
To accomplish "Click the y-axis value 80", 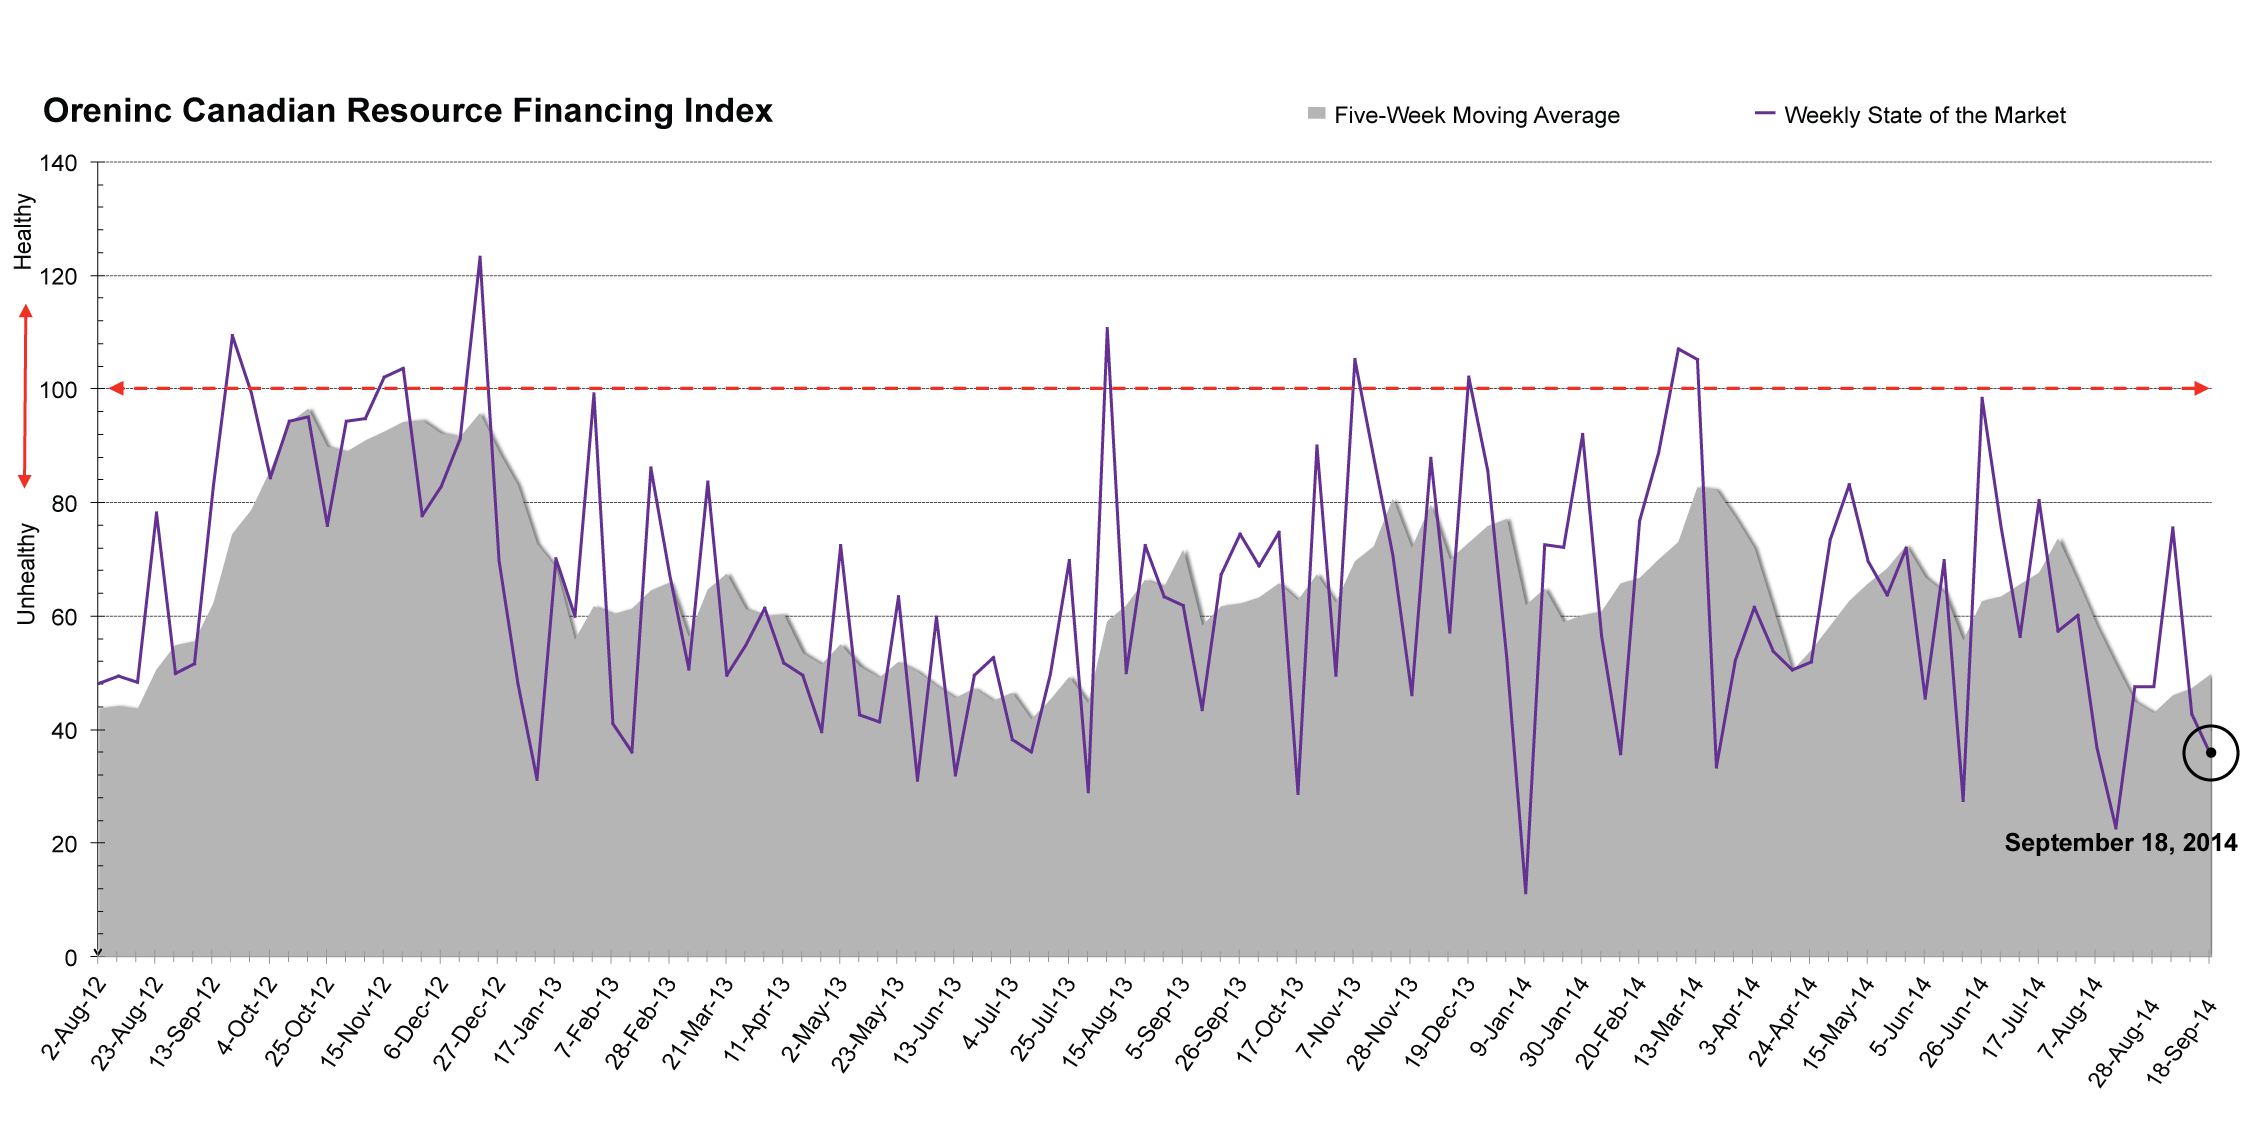I will (64, 504).
